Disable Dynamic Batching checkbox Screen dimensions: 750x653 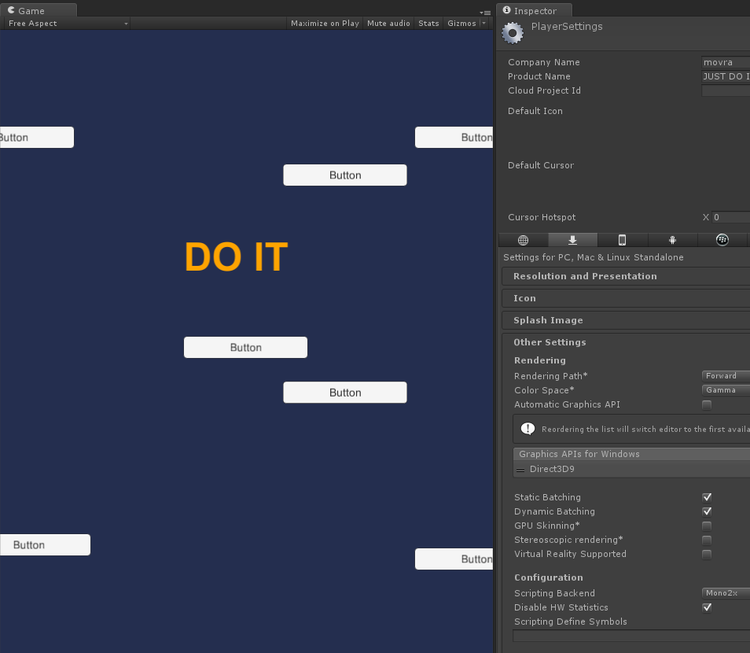click(706, 511)
